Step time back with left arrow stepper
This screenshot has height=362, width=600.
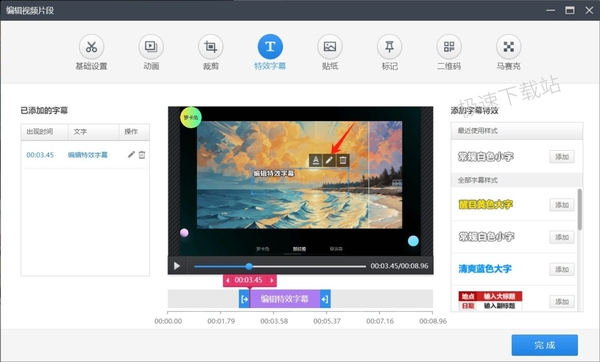pyautogui.click(x=228, y=280)
